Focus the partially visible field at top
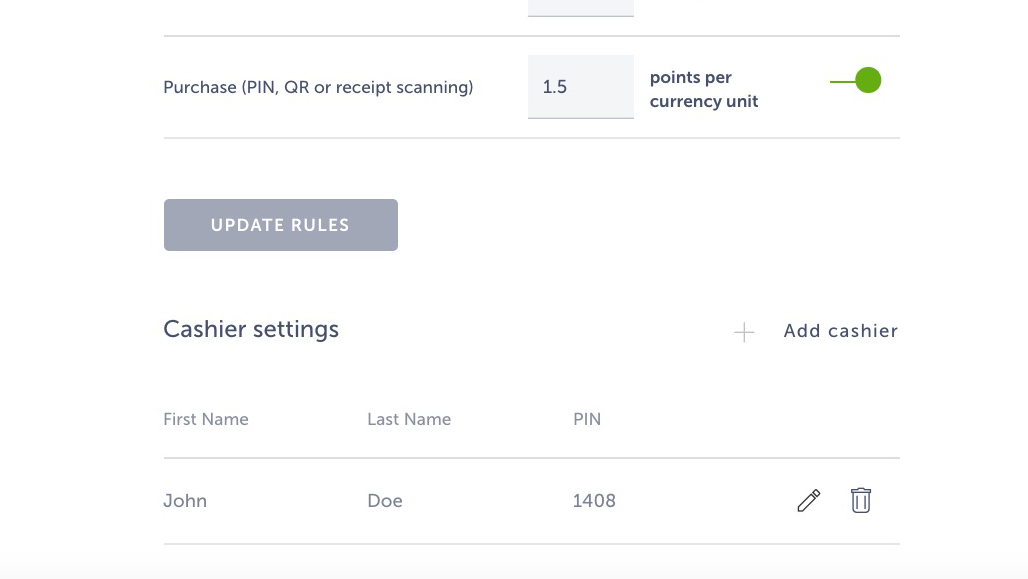This screenshot has width=1028, height=579. point(580,7)
